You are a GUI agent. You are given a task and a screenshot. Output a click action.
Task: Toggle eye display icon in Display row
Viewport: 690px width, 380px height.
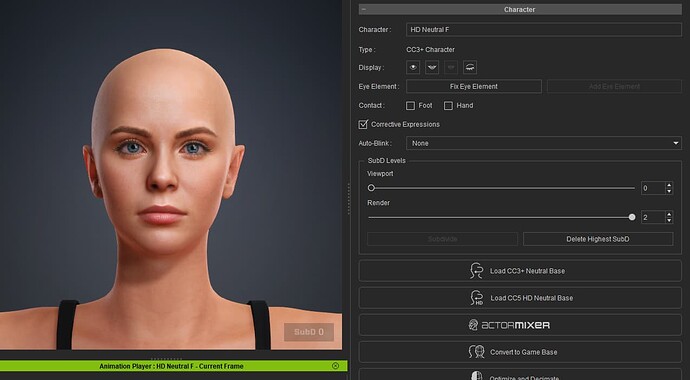point(413,67)
